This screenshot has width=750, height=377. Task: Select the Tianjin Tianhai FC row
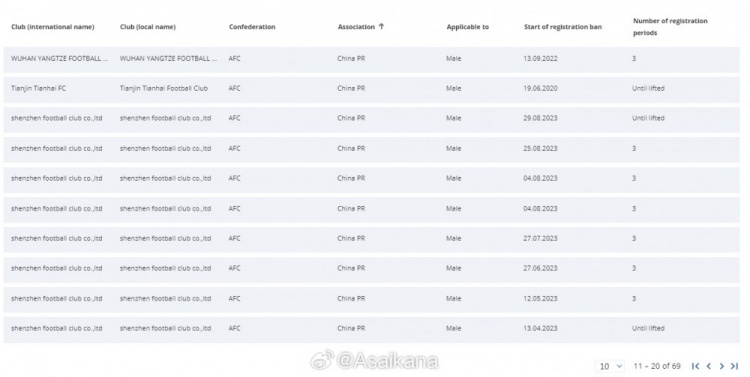372,89
